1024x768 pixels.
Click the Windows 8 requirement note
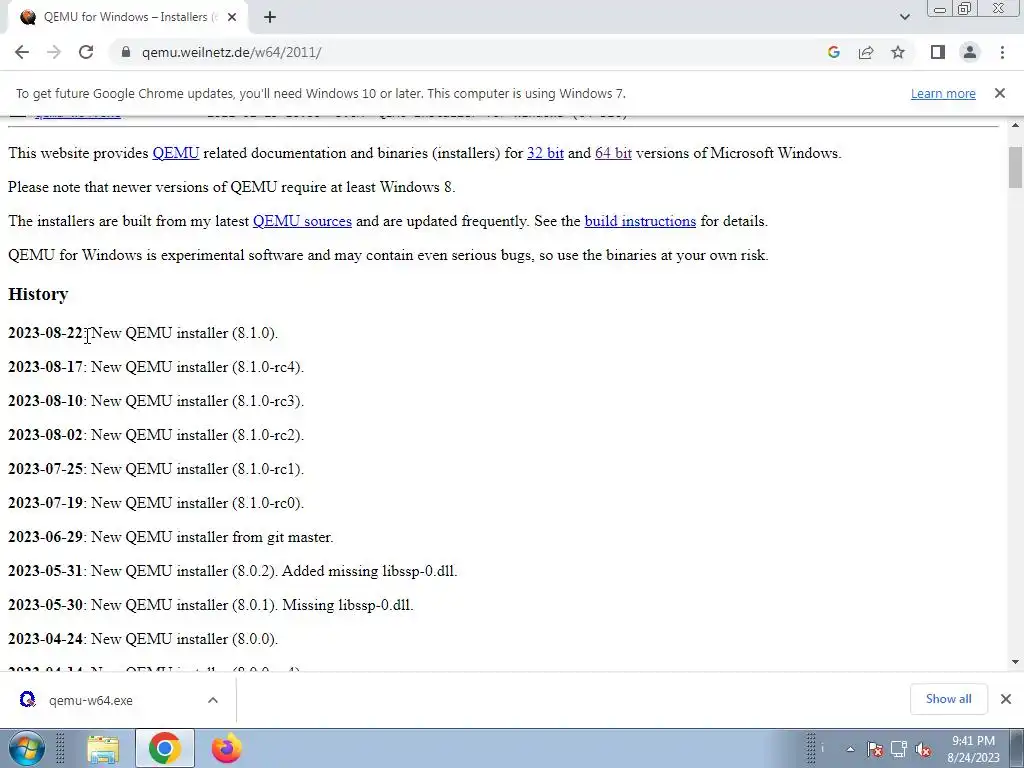pos(232,187)
